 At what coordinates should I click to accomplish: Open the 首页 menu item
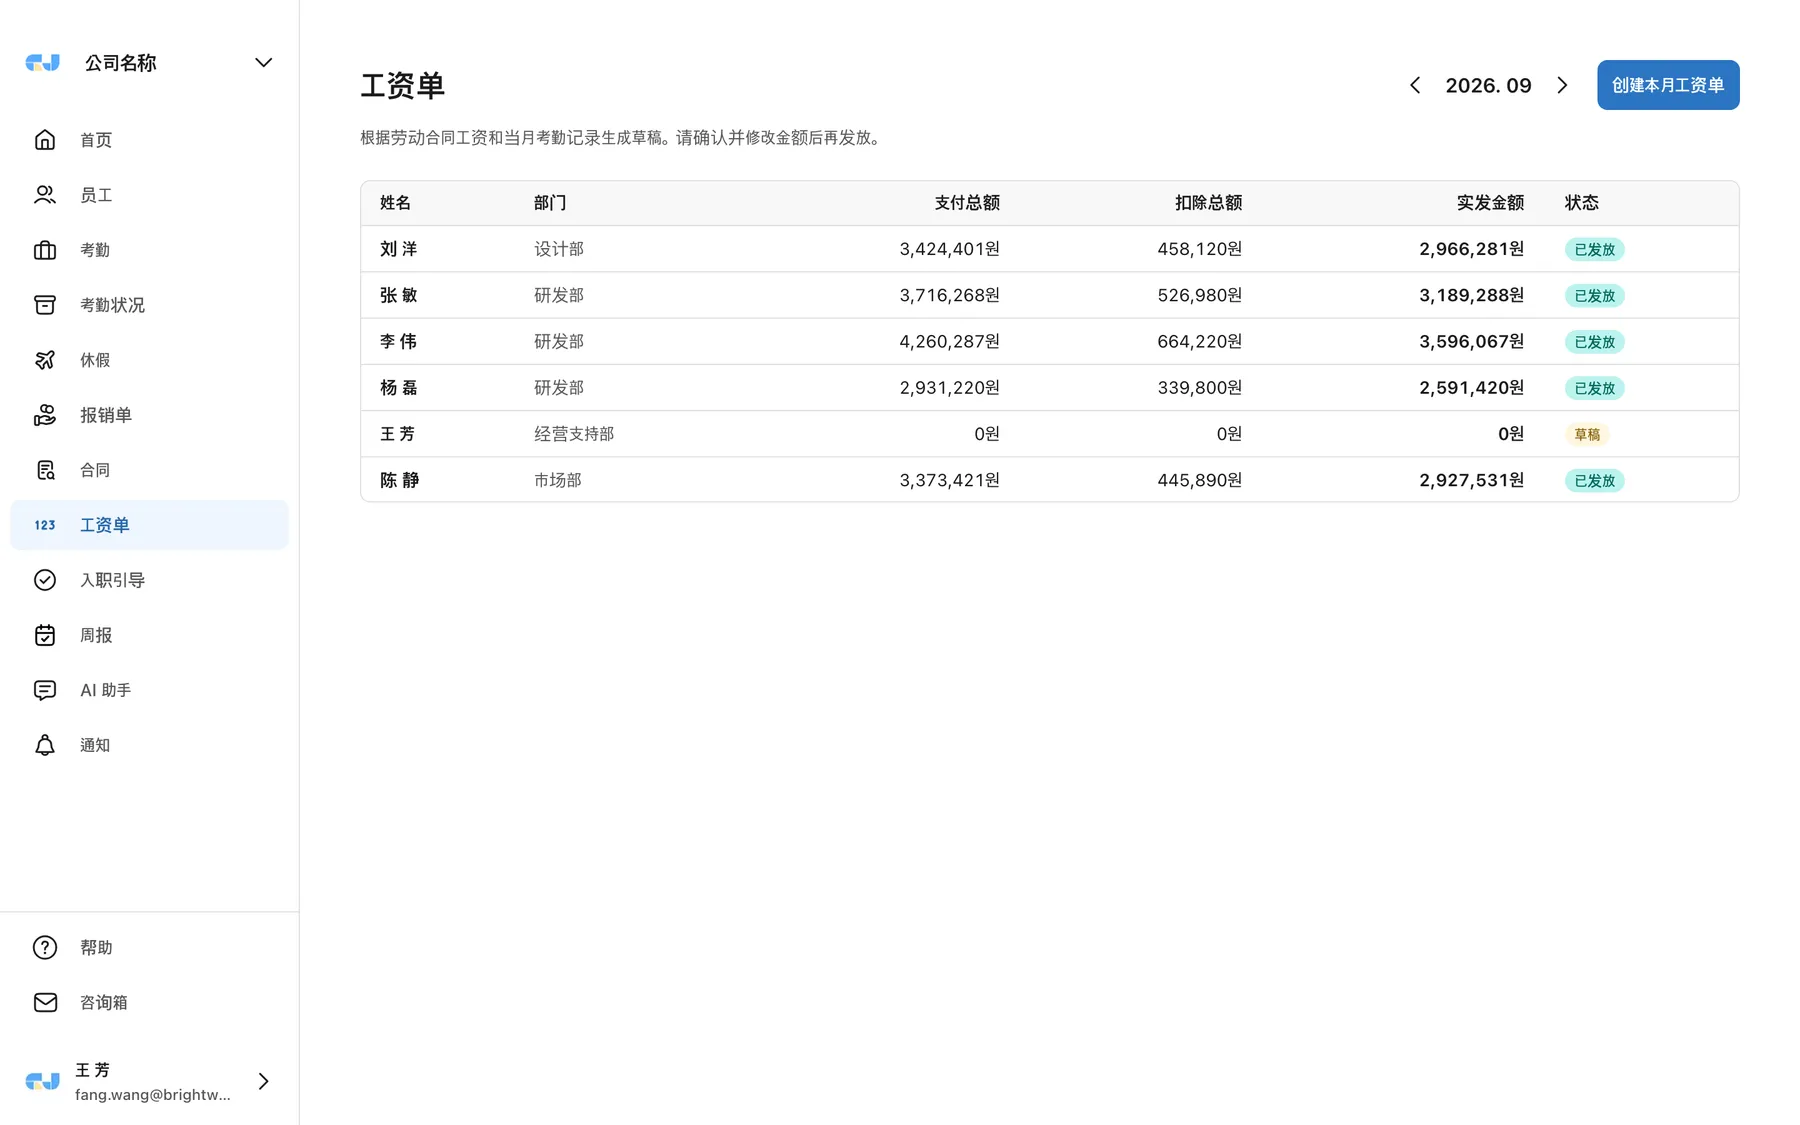(x=149, y=140)
